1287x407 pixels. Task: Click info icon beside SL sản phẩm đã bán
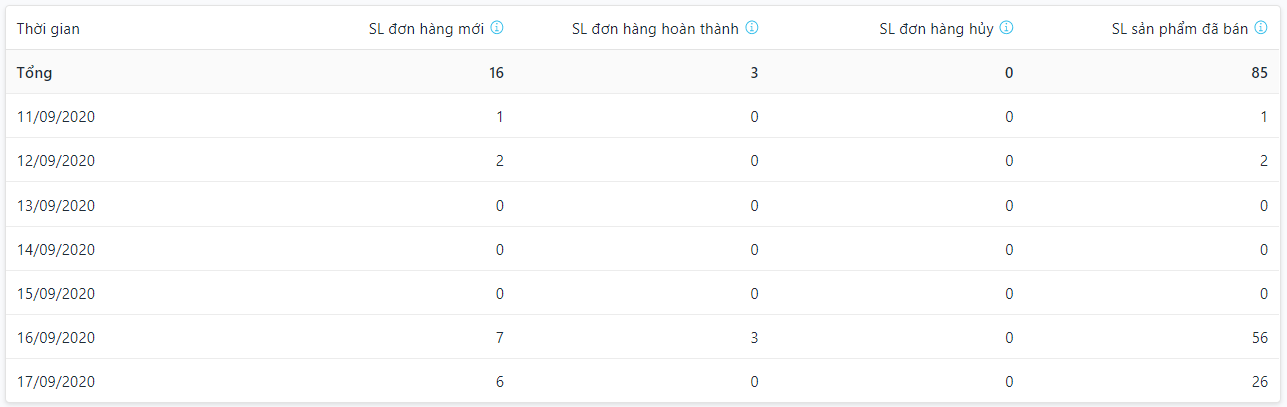(x=1261, y=28)
